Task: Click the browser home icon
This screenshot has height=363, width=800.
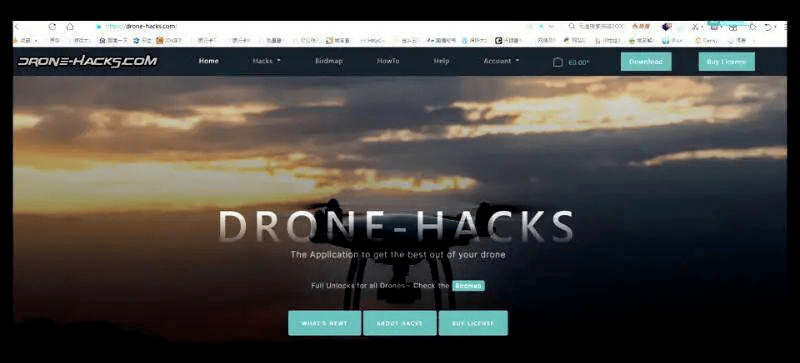Action: pos(70,27)
